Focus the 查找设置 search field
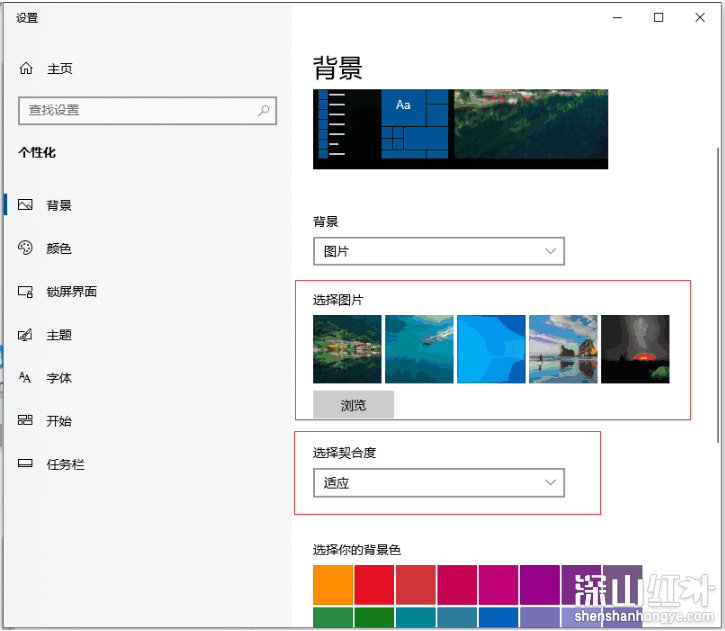 click(147, 110)
